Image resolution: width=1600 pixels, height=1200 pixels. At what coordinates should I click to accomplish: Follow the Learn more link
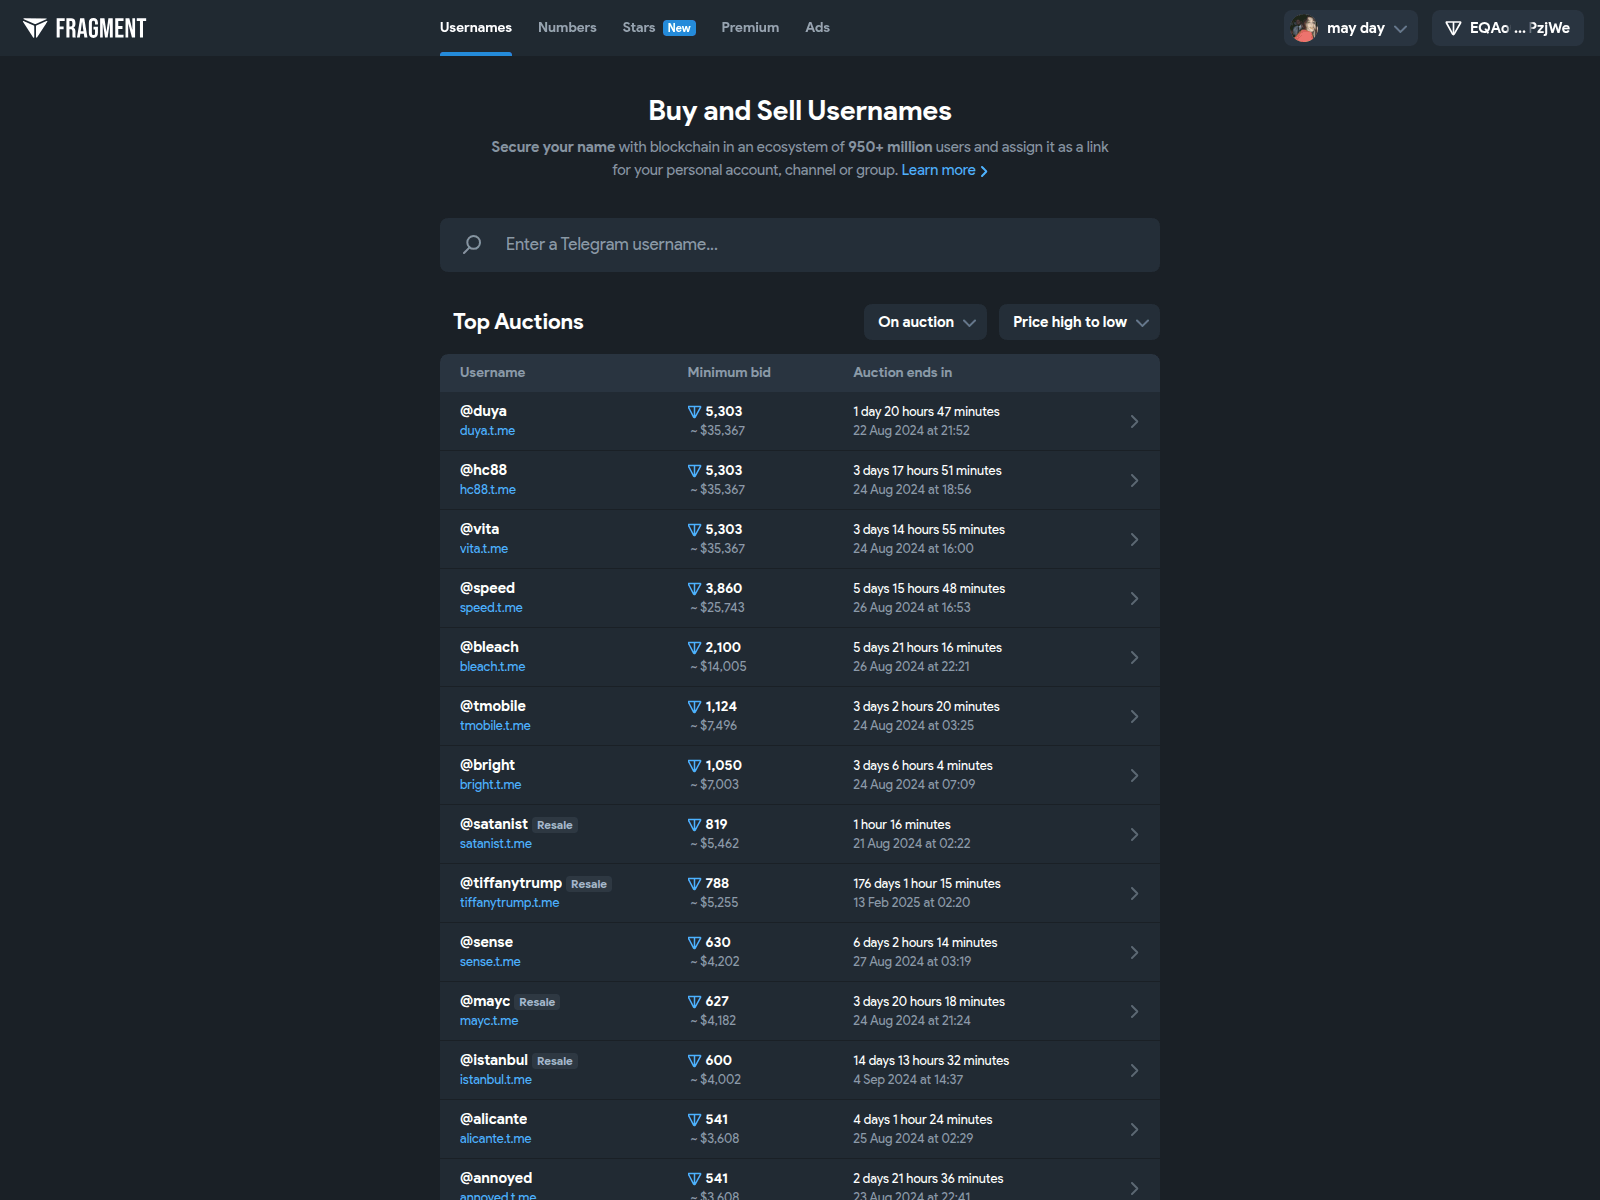tap(944, 170)
